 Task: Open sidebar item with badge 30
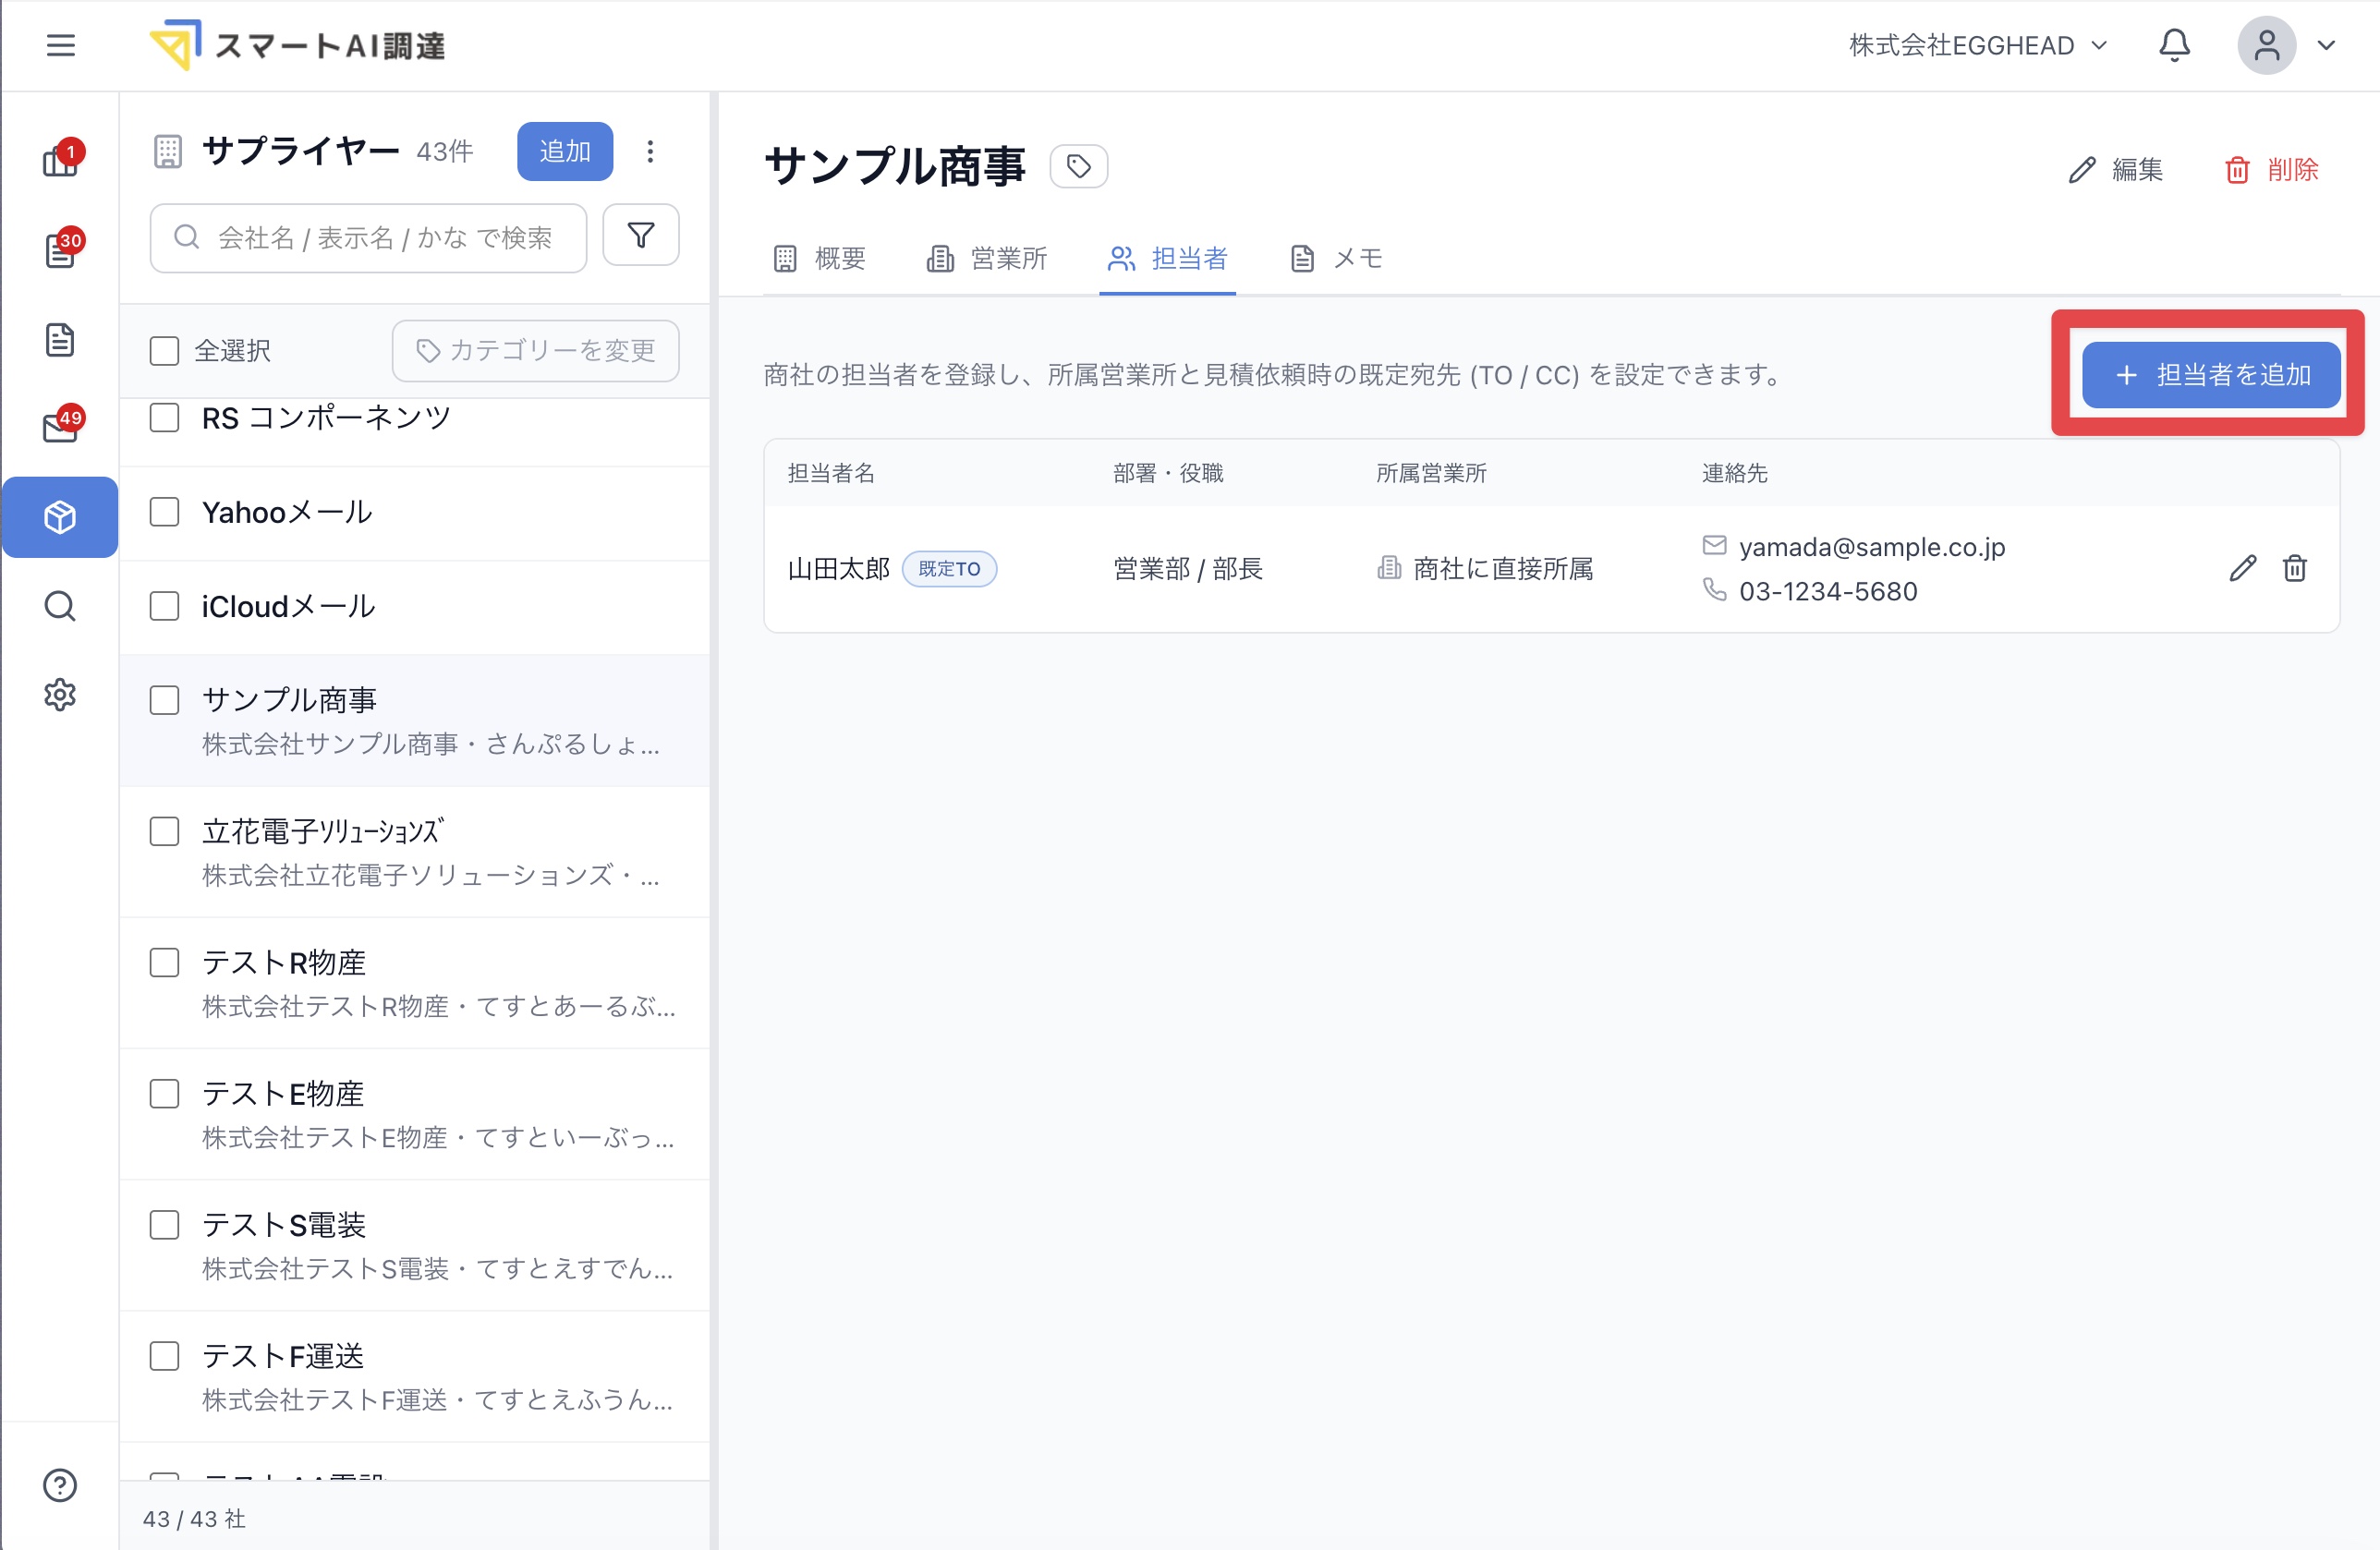[60, 249]
